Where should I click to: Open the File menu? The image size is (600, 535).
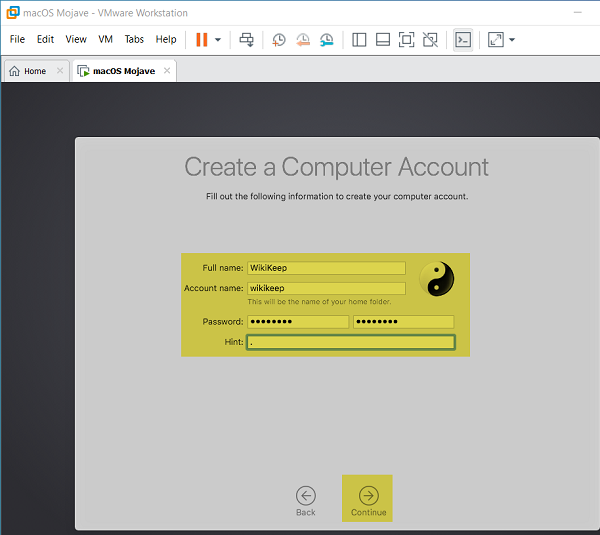pyautogui.click(x=17, y=40)
